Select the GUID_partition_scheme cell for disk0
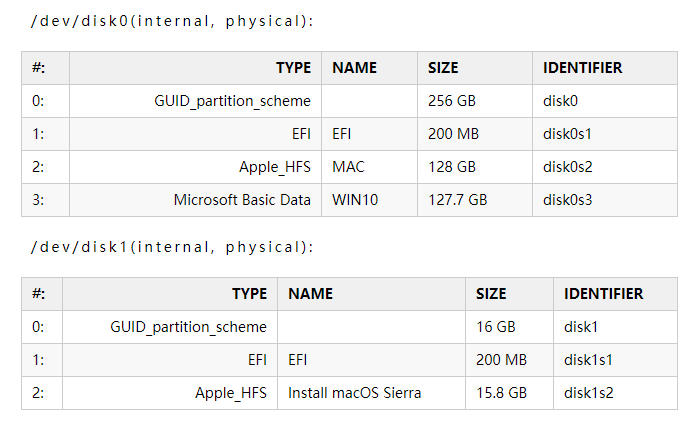This screenshot has height=436, width=692. tap(232, 101)
